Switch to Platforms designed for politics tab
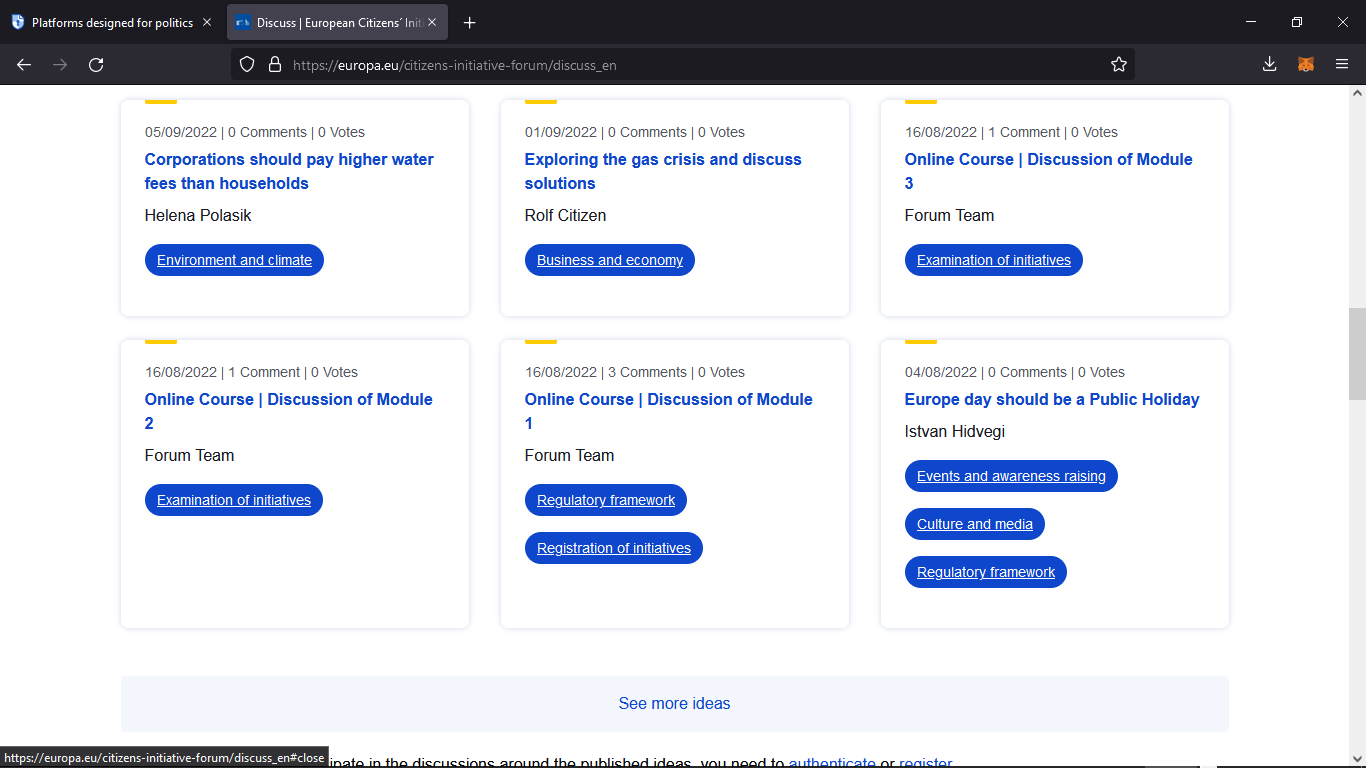Image resolution: width=1366 pixels, height=768 pixels. click(112, 22)
